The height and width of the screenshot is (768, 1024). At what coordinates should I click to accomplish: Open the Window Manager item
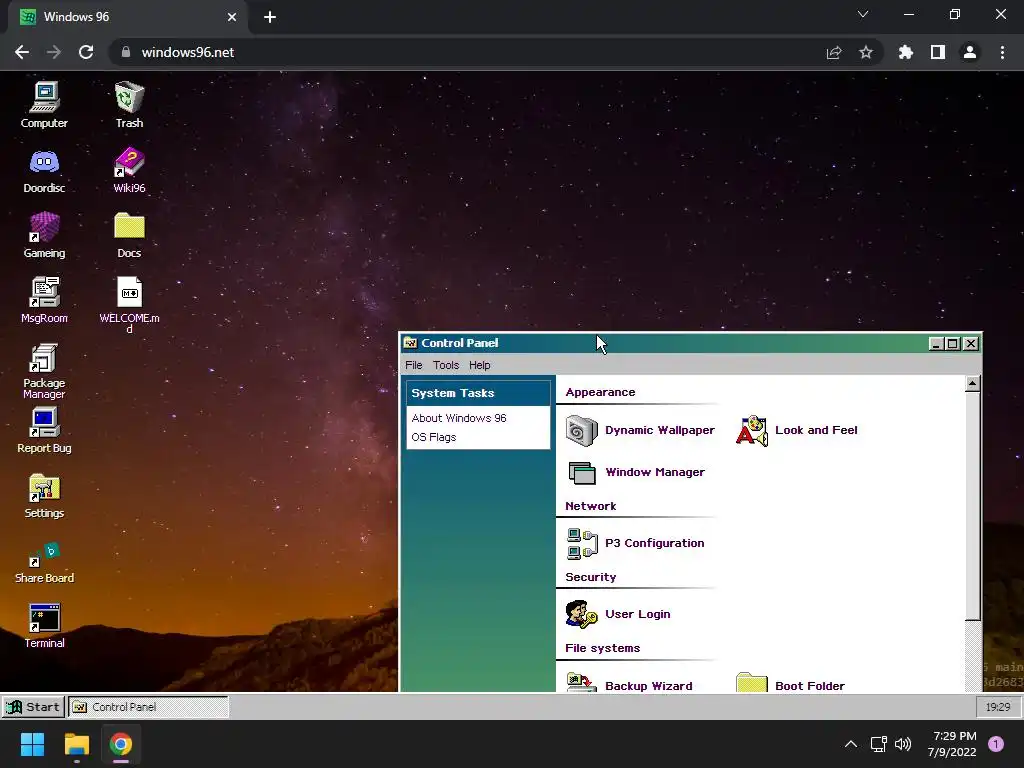click(636, 472)
